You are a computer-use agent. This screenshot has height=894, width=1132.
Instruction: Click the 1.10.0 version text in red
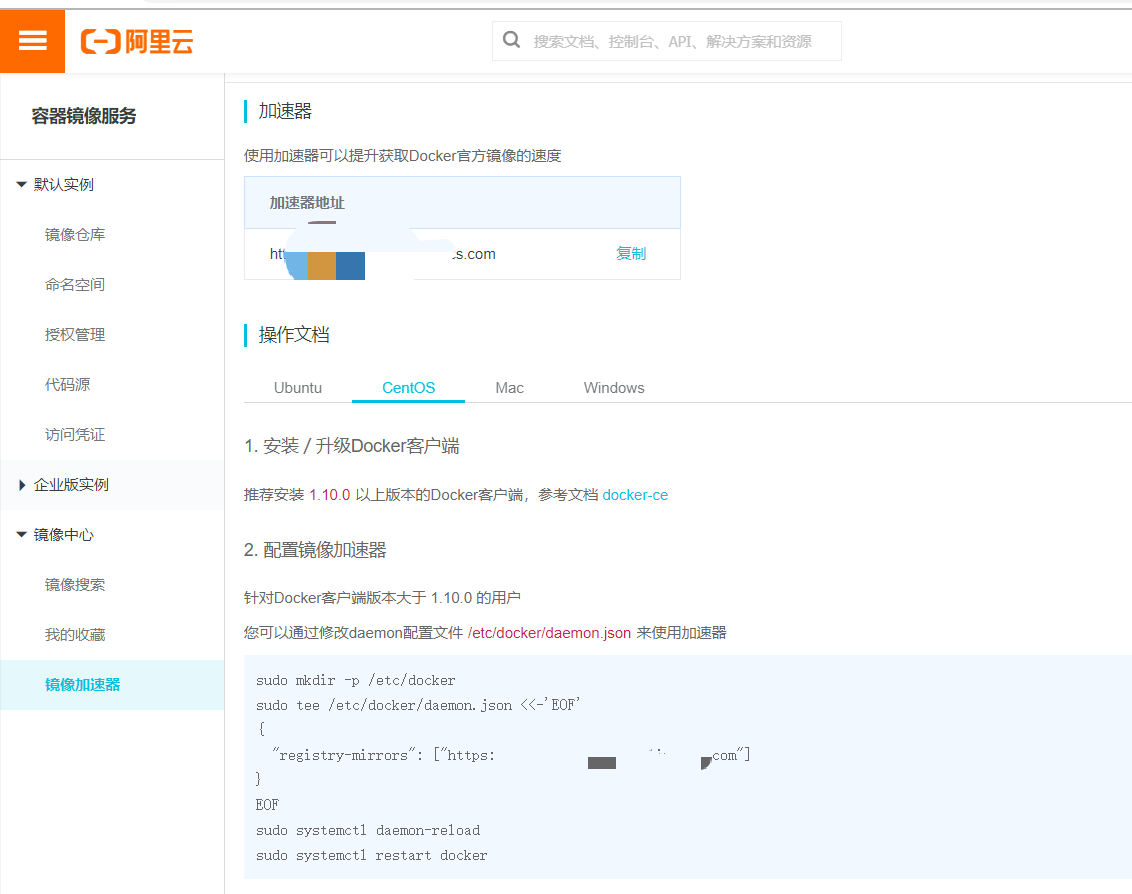330,495
